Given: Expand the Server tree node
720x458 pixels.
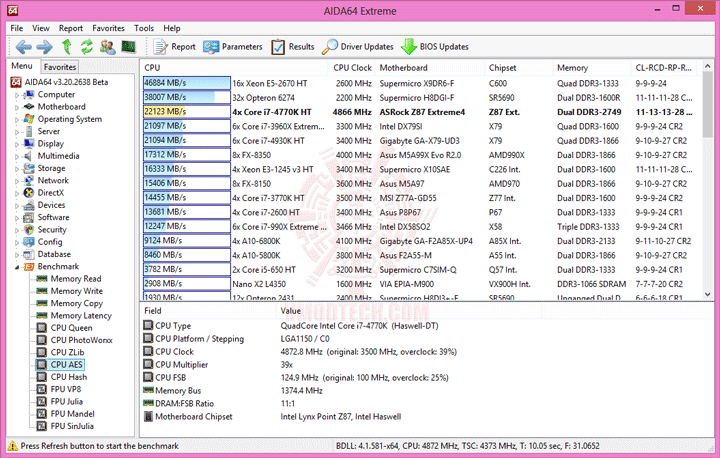Looking at the screenshot, I should pyautogui.click(x=17, y=132).
